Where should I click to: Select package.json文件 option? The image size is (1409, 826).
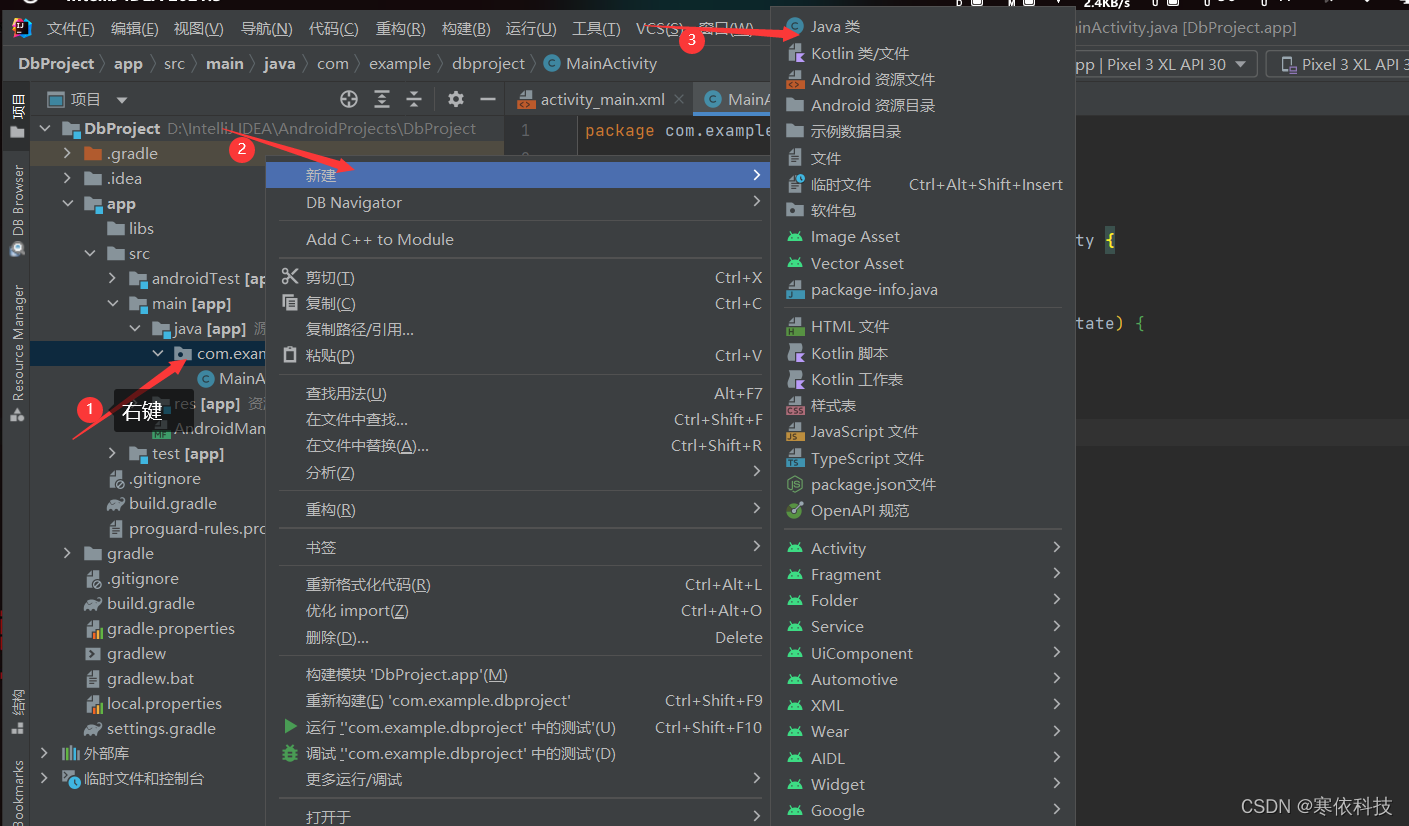tap(921, 484)
